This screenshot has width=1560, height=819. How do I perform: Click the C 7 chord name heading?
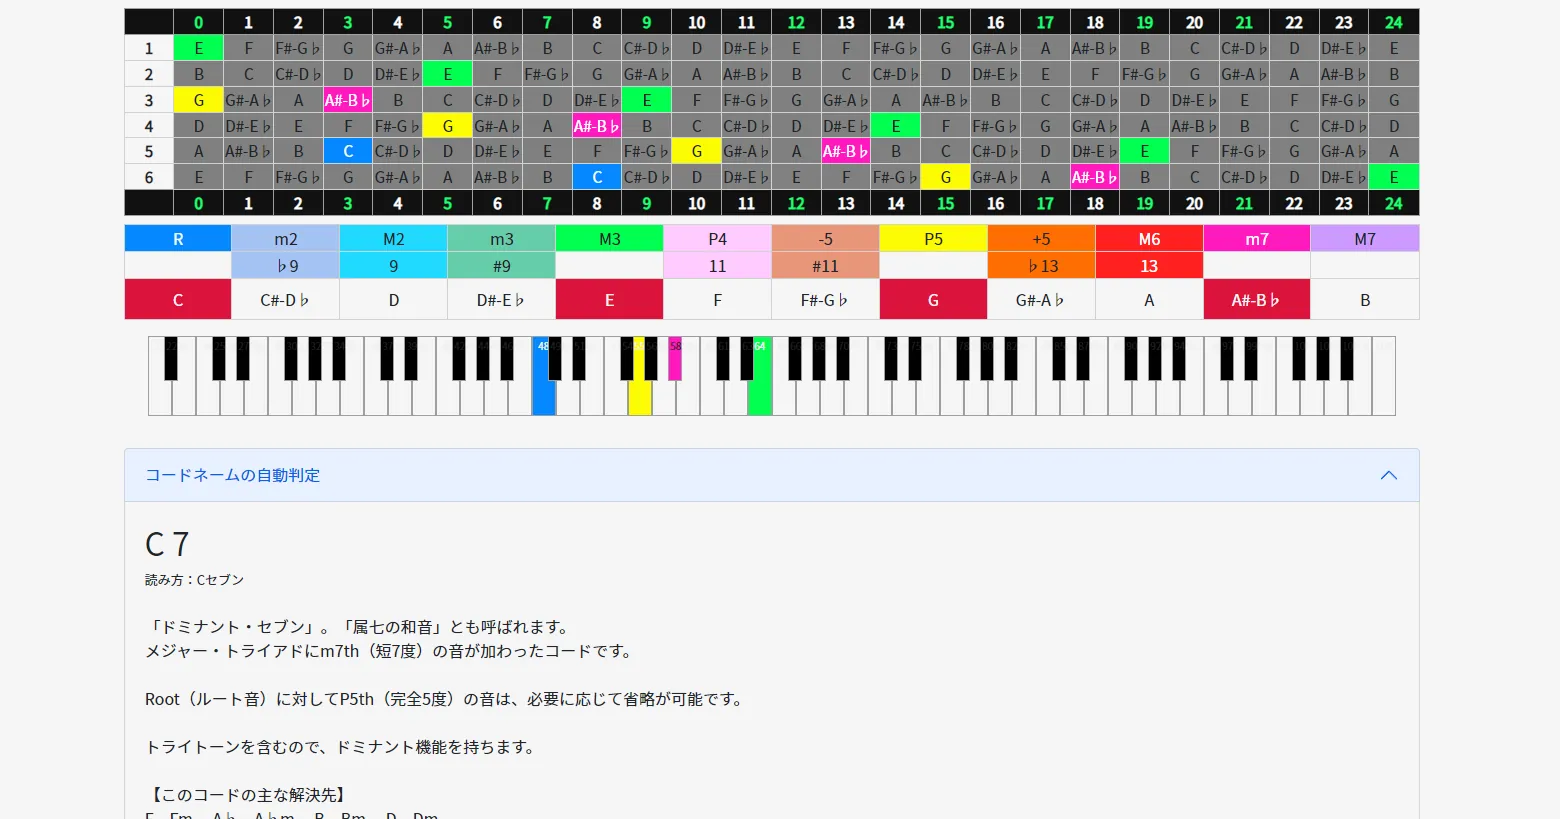[x=167, y=544]
